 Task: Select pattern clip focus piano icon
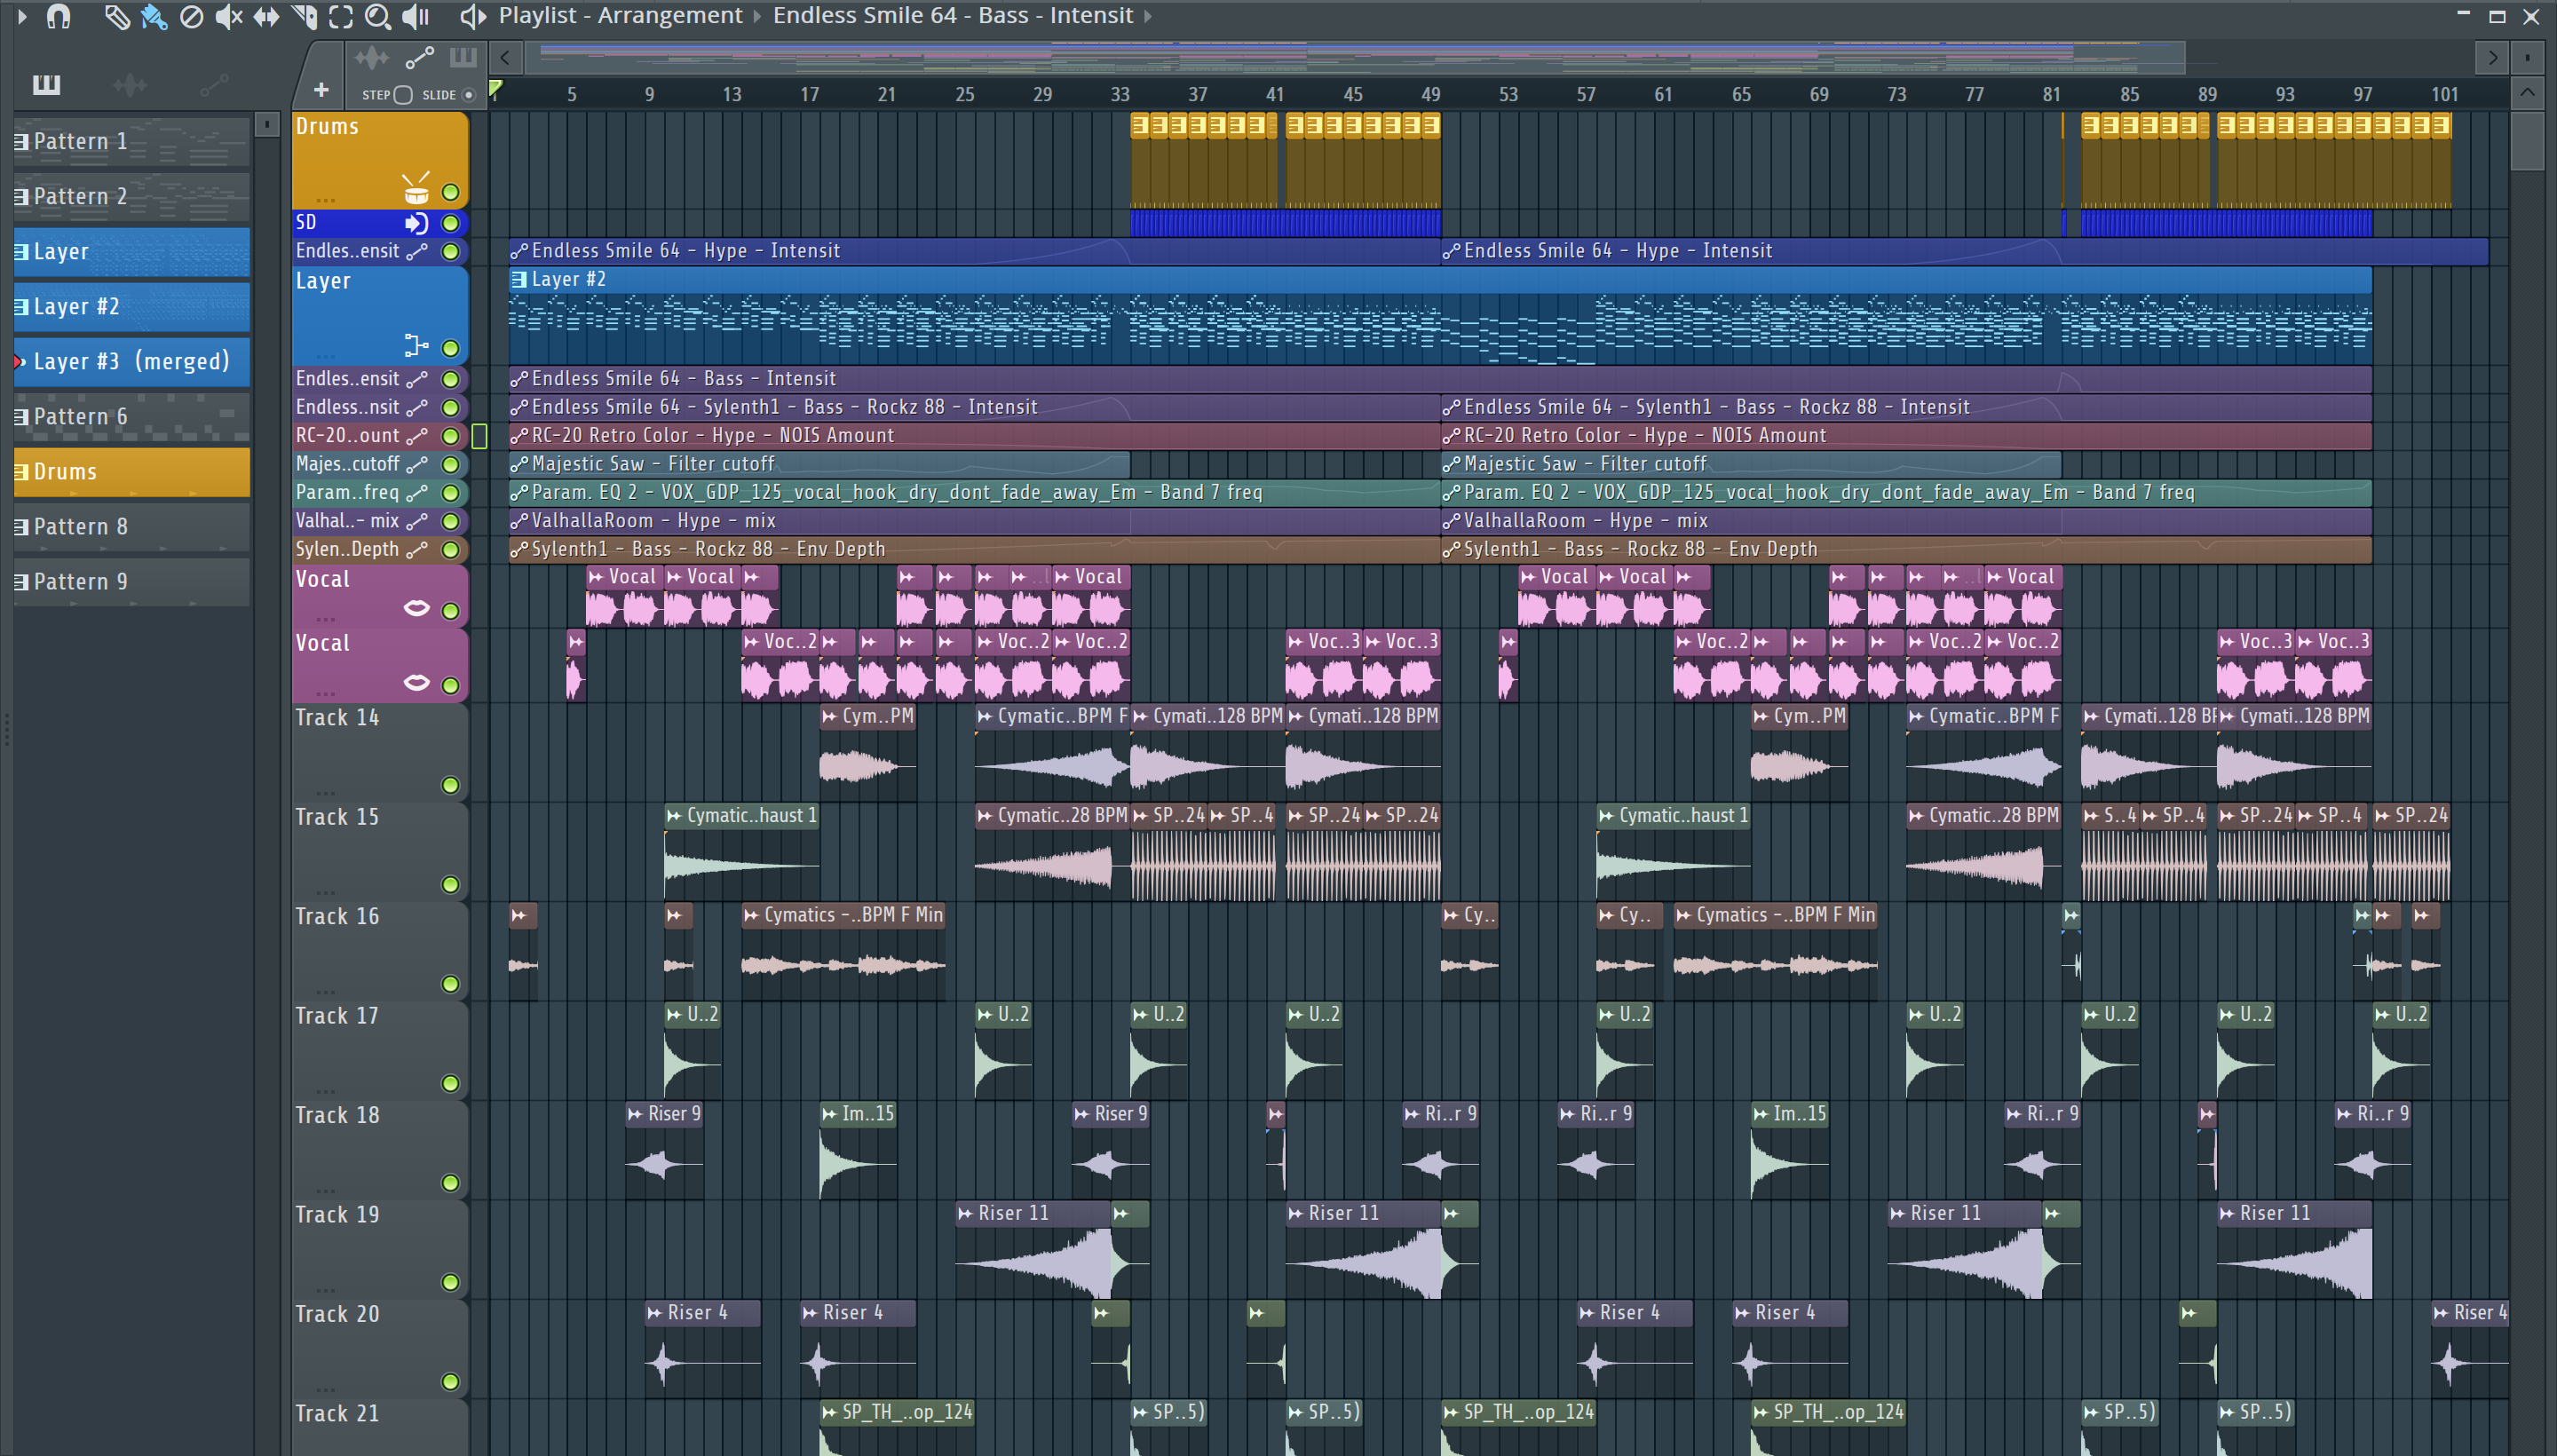(463, 58)
